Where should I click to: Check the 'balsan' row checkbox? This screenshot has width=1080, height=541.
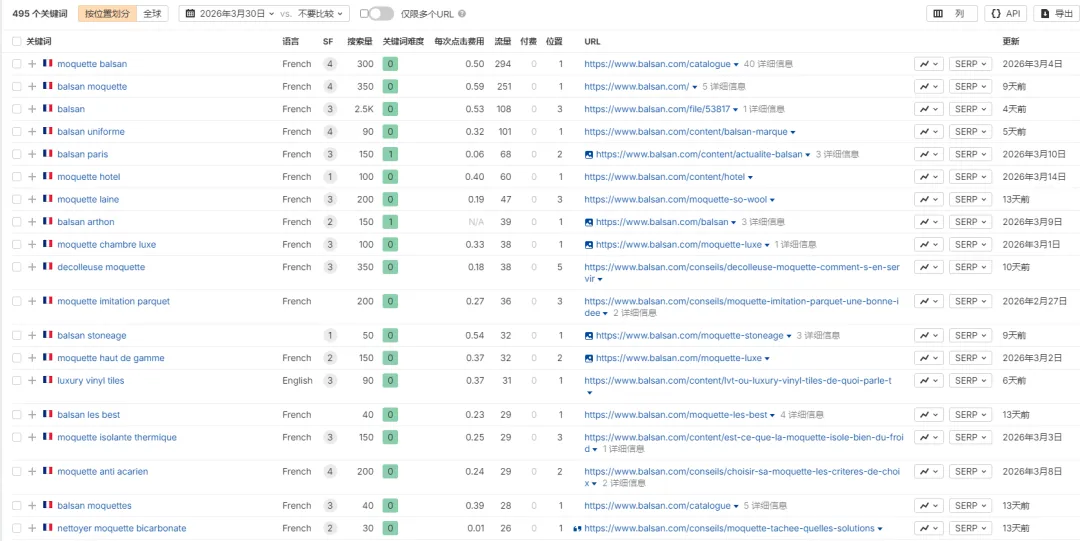click(17, 109)
